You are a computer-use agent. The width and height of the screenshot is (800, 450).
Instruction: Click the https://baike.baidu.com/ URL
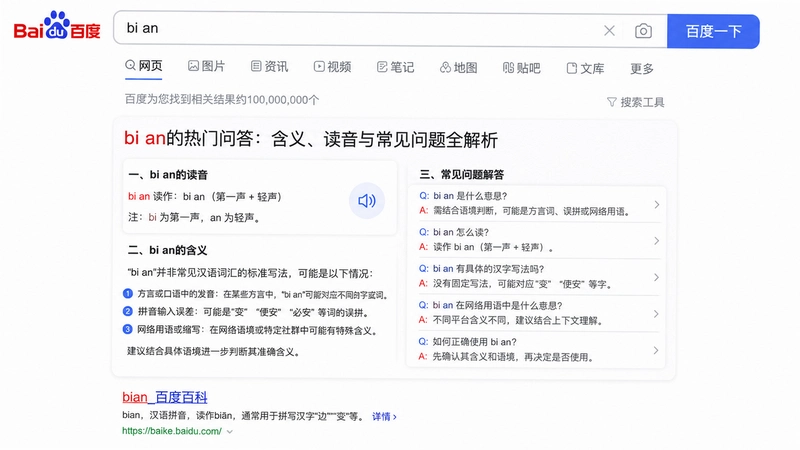[x=172, y=431]
